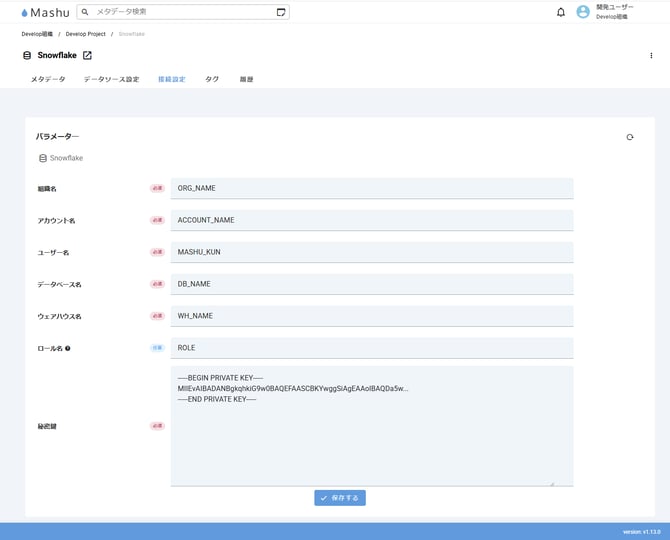Image resolution: width=670 pixels, height=540 pixels.
Task: Click the database icon beside the Snowflake title
Action: click(27, 55)
